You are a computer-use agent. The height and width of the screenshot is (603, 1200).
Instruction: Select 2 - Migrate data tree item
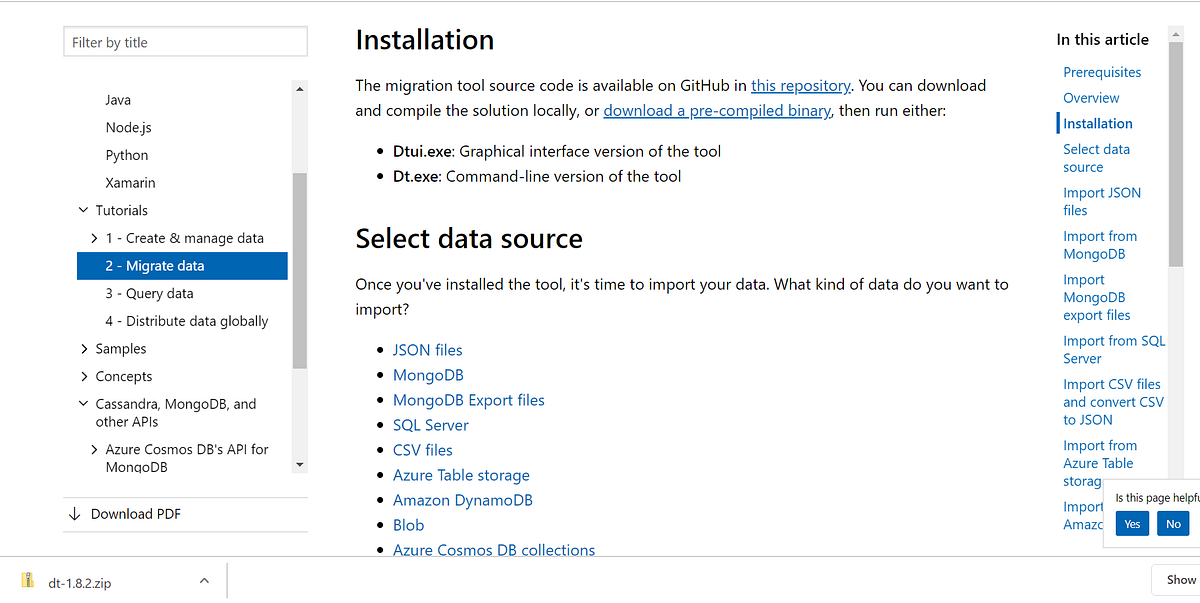point(182,266)
